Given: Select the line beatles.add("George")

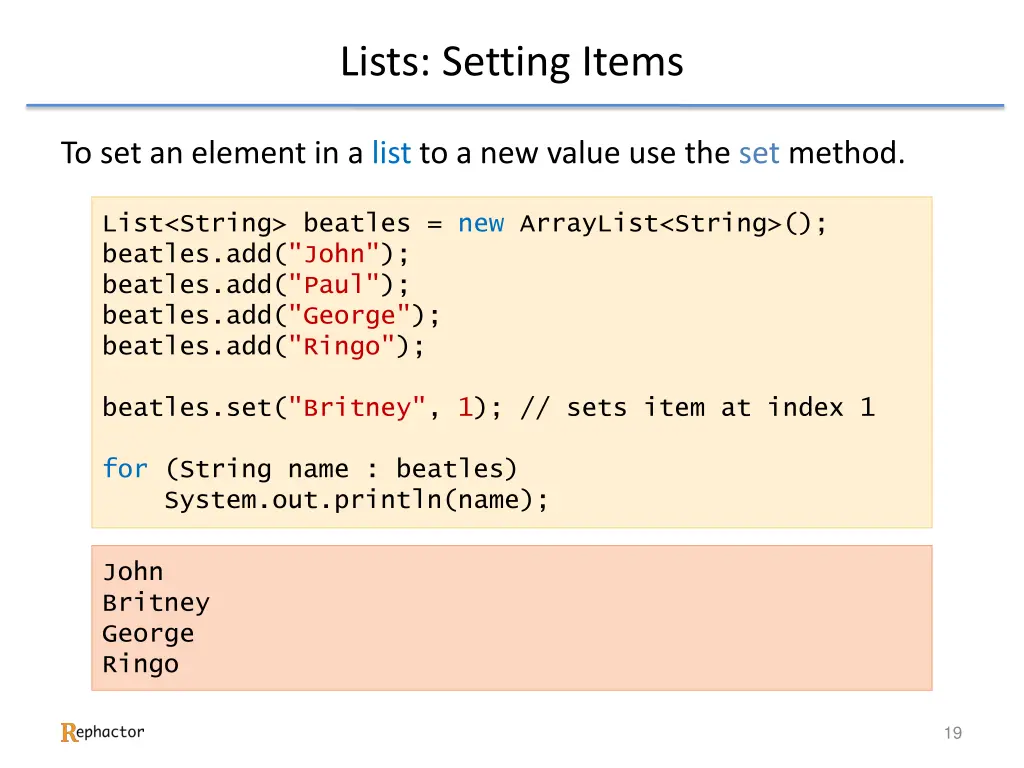Looking at the screenshot, I should click(x=271, y=315).
